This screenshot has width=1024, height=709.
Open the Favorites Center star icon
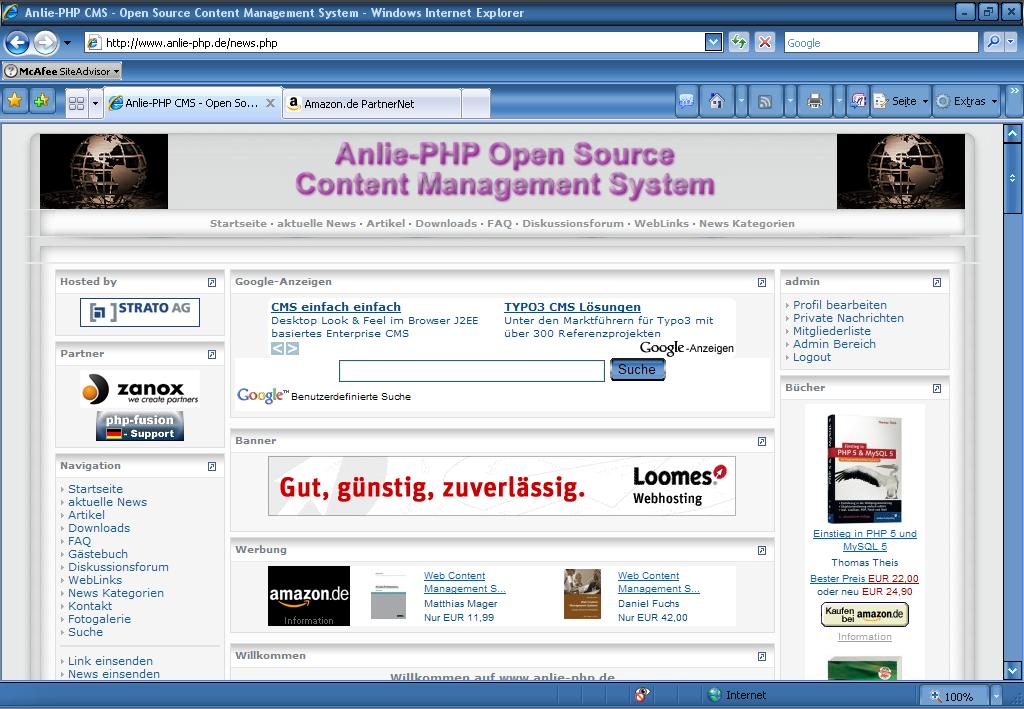tap(15, 101)
